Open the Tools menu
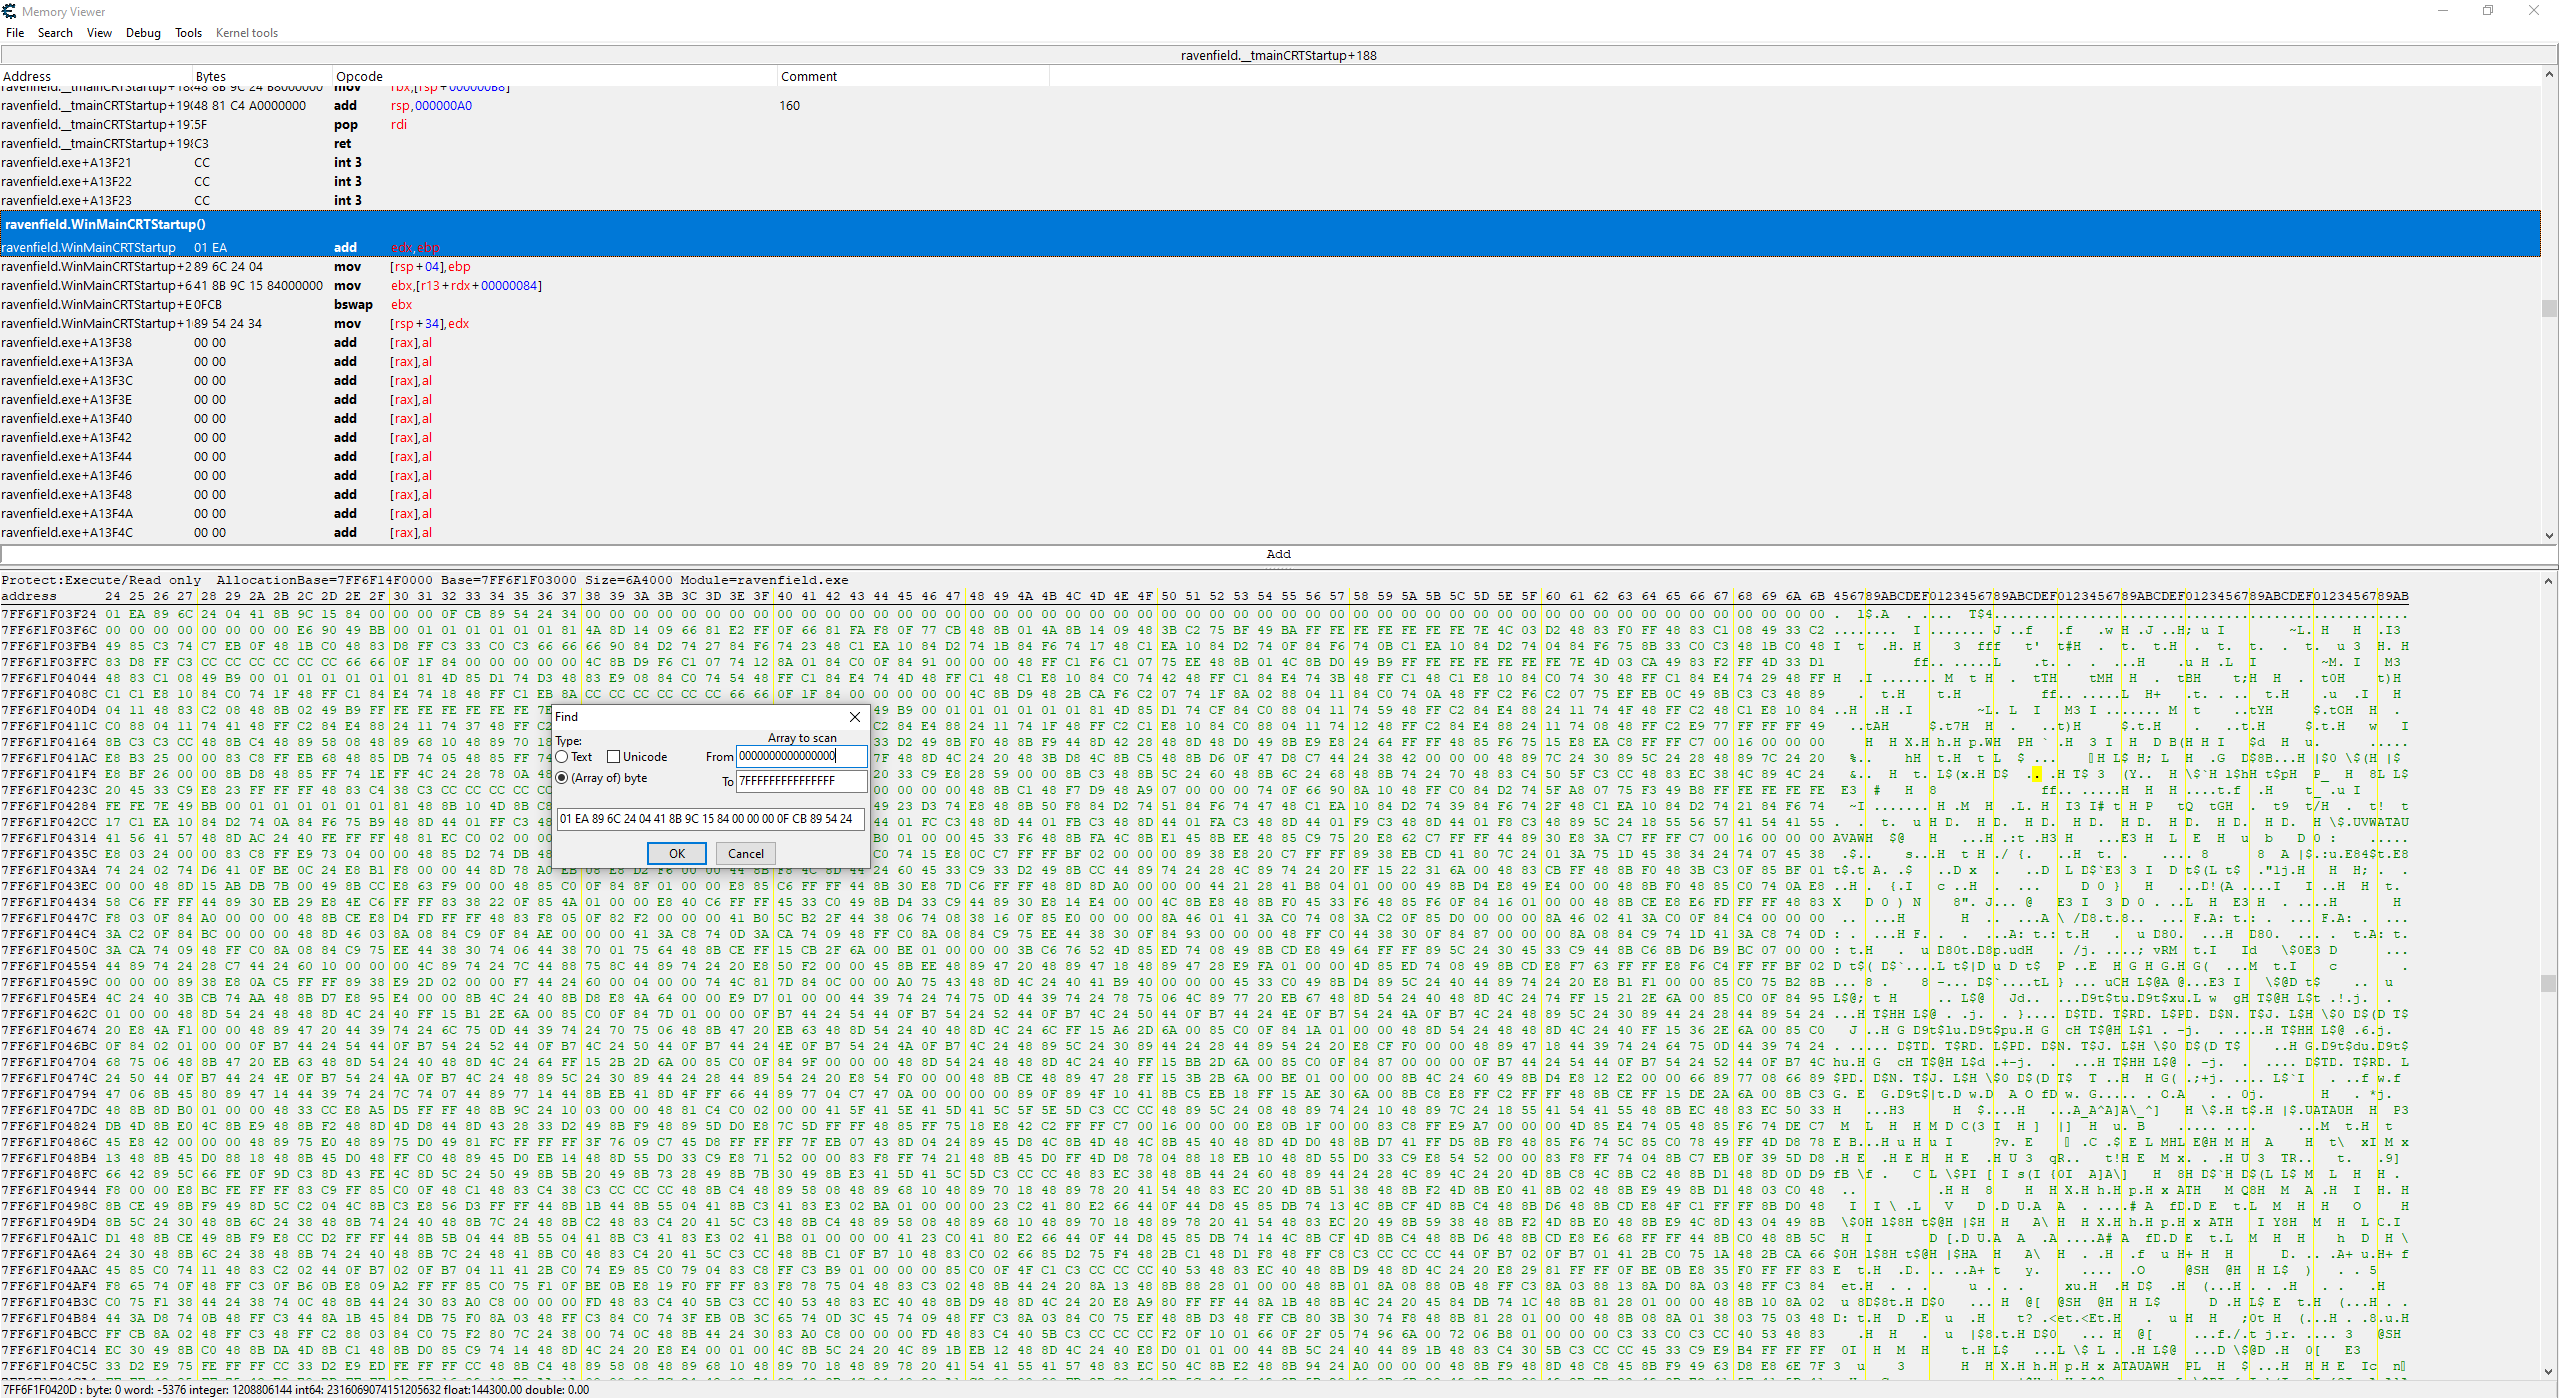Image resolution: width=2559 pixels, height=1398 pixels. (x=188, y=33)
